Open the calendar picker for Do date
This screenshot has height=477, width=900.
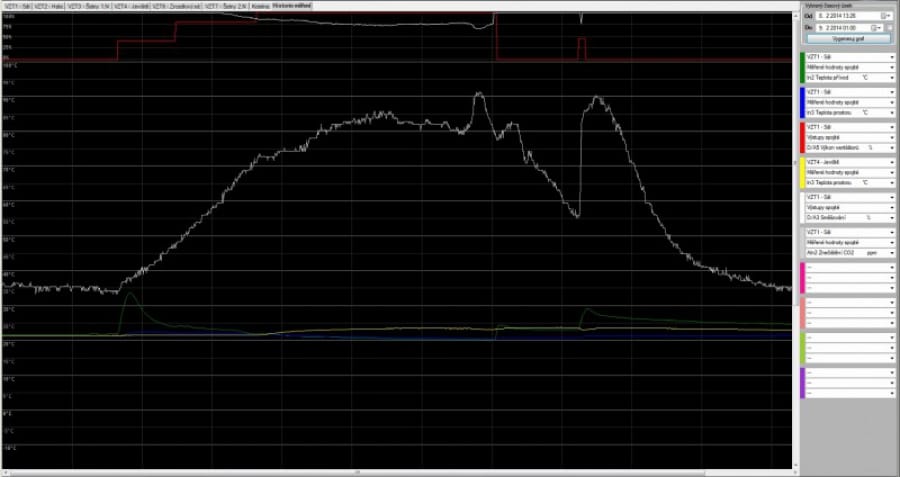tap(878, 28)
